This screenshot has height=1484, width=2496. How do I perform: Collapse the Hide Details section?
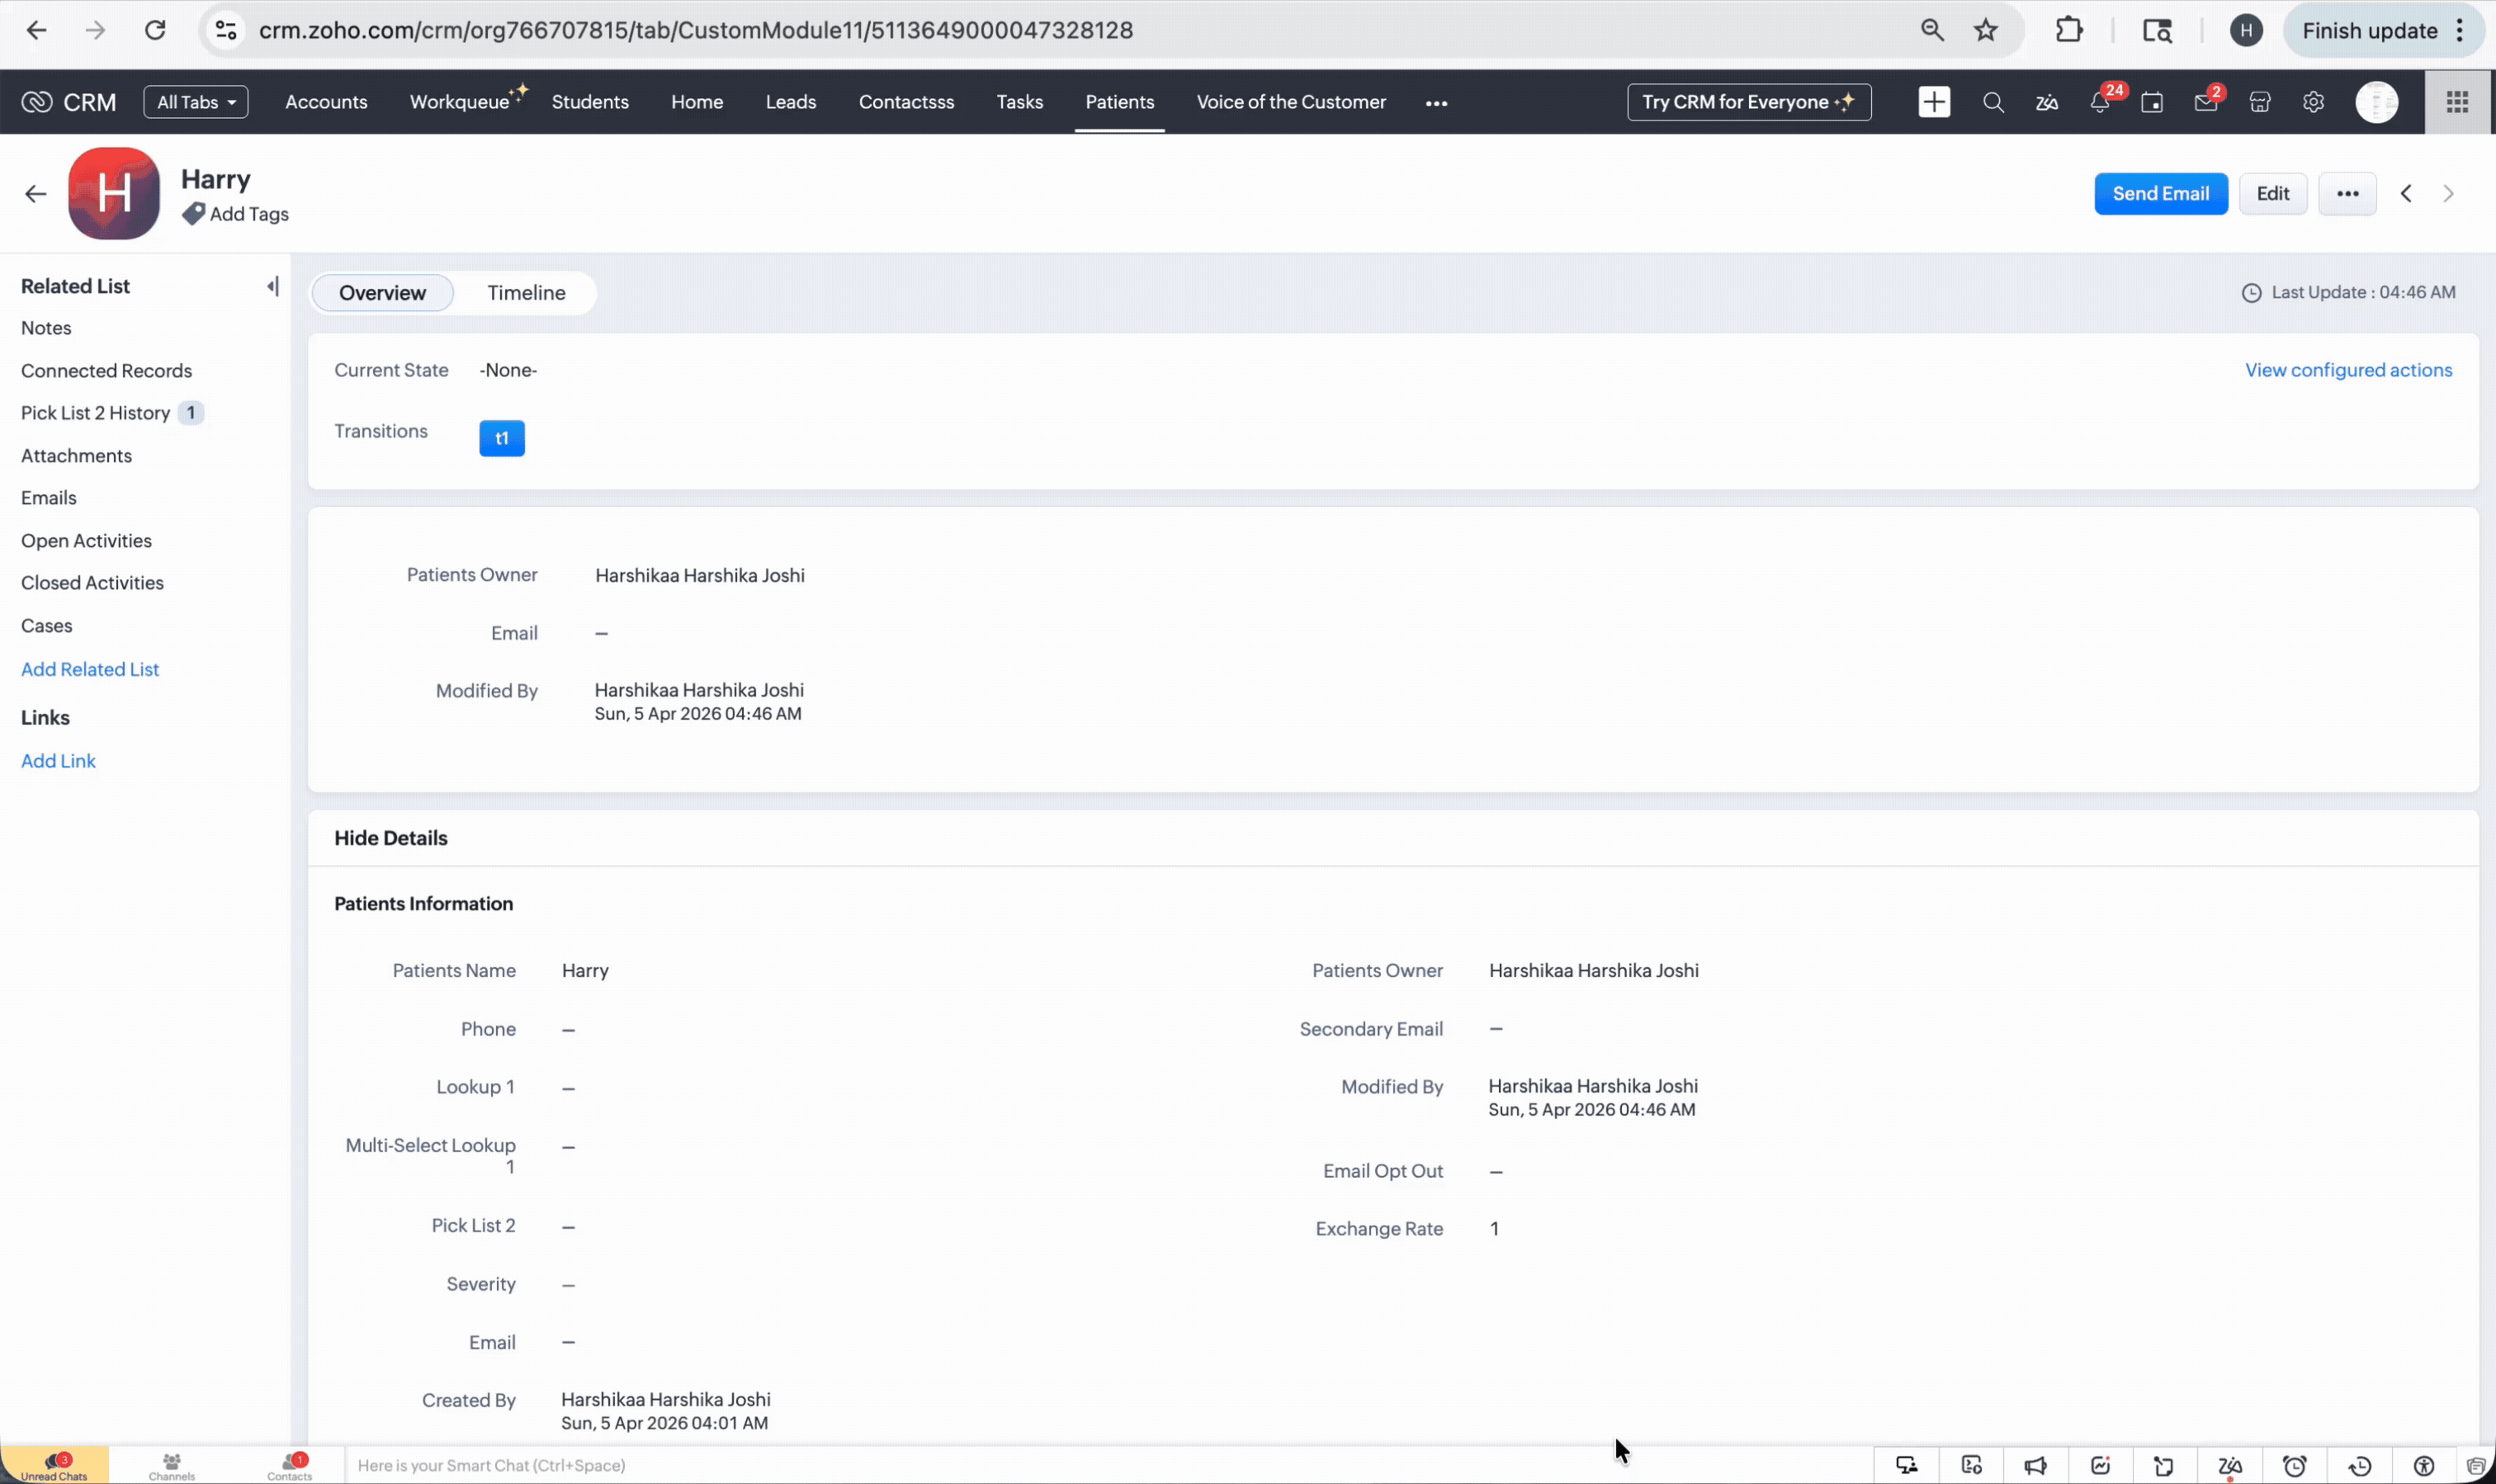coord(391,838)
